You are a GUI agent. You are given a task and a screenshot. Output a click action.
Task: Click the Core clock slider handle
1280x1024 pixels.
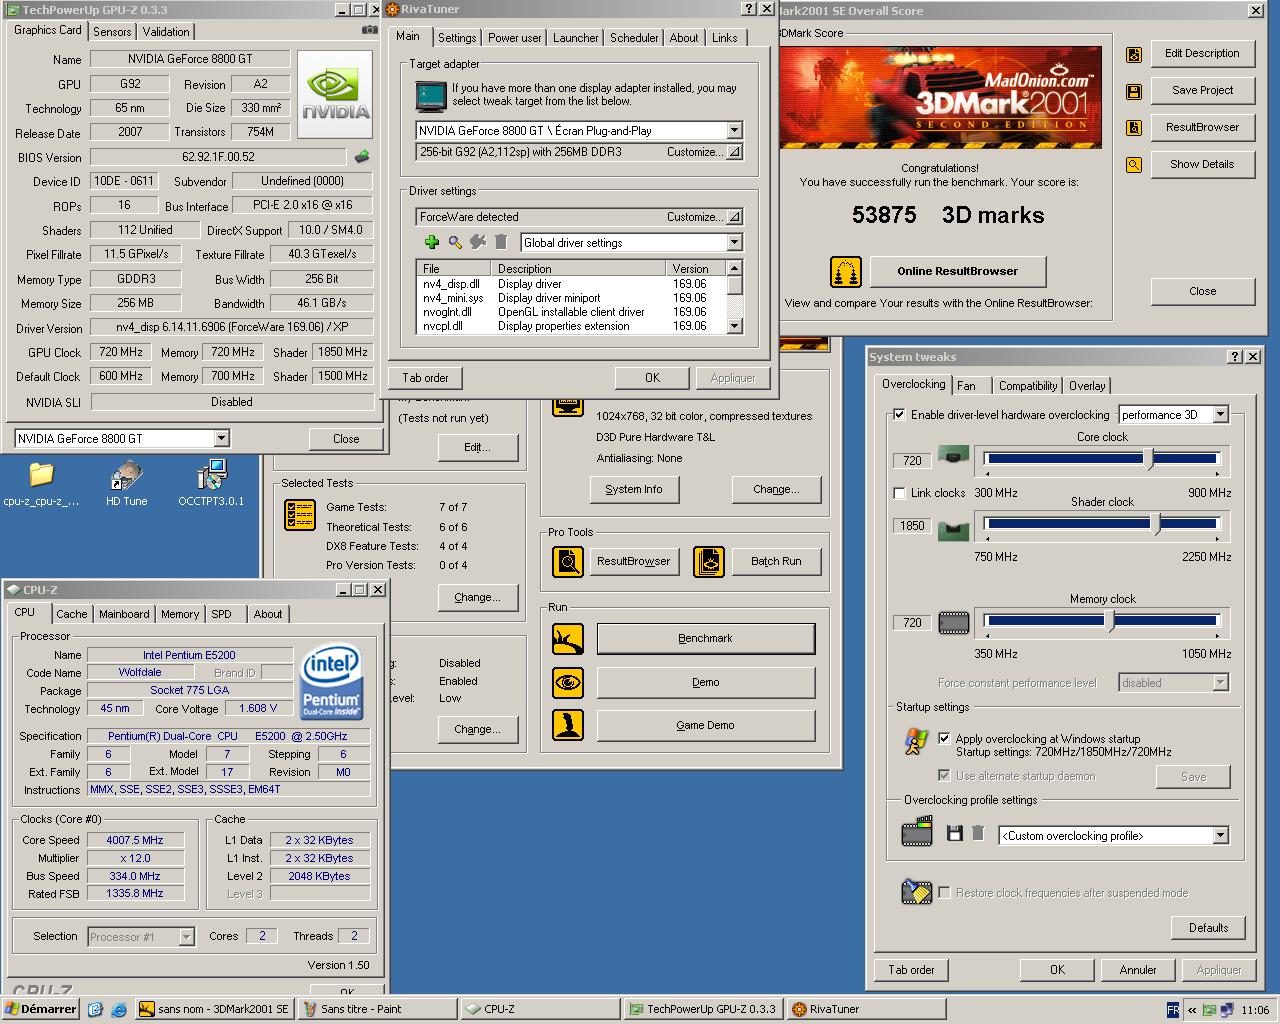click(x=1149, y=459)
